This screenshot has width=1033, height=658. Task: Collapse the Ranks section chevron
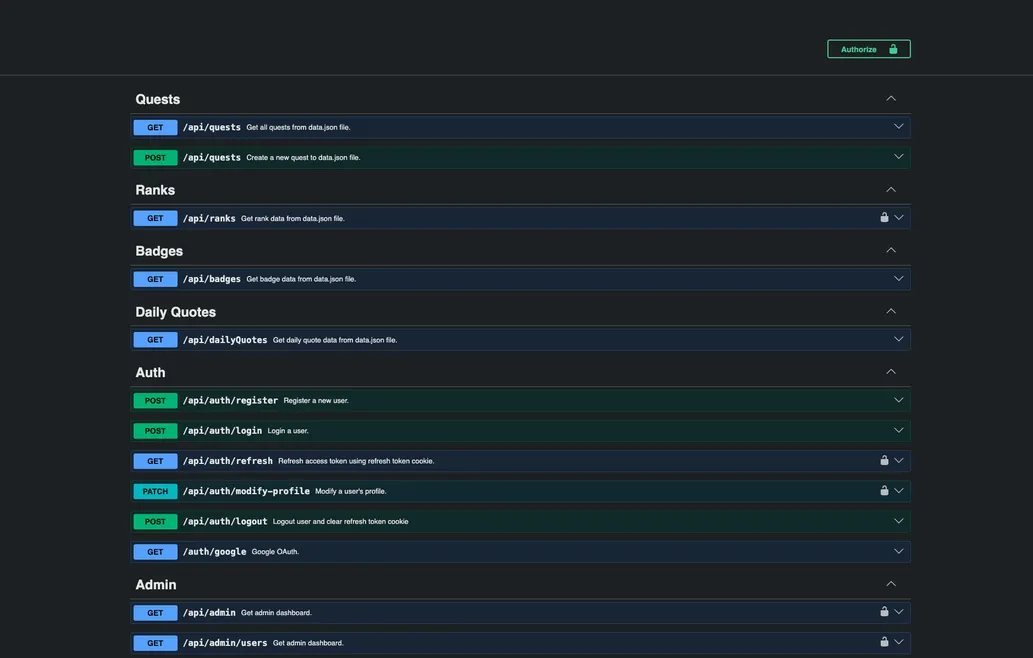tap(891, 189)
